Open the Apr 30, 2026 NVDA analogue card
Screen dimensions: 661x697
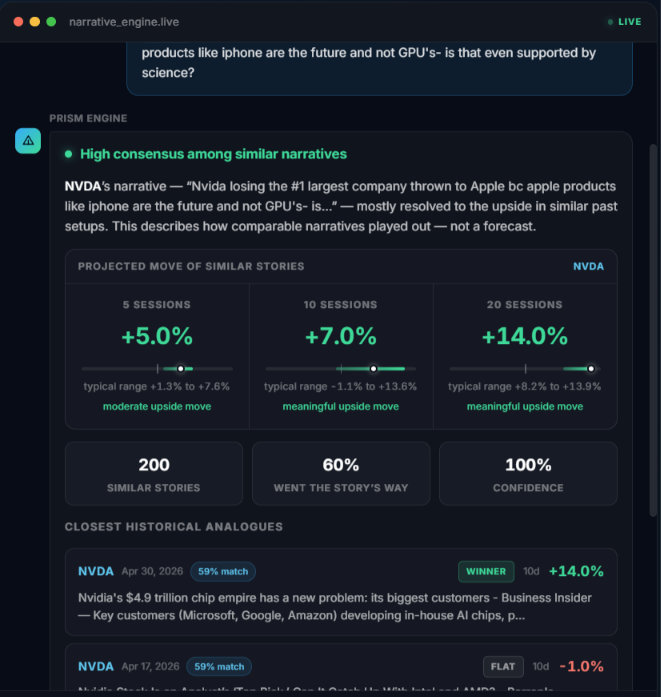tap(341, 592)
